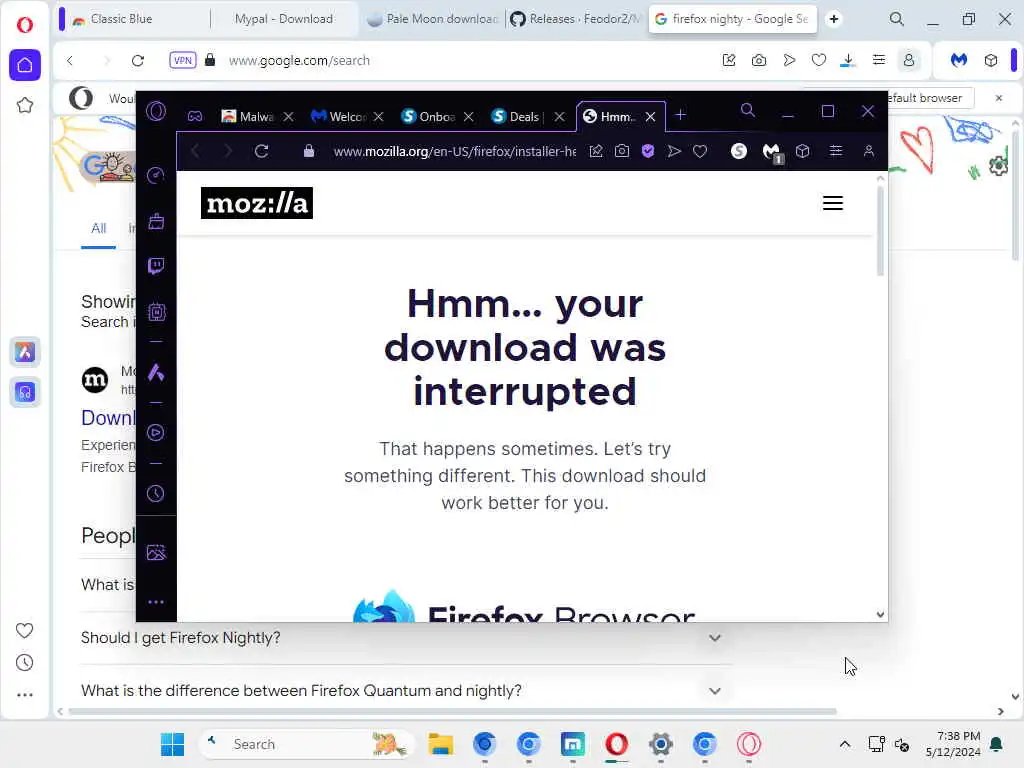Toggle the VPN badge in the Opera address bar

(183, 61)
